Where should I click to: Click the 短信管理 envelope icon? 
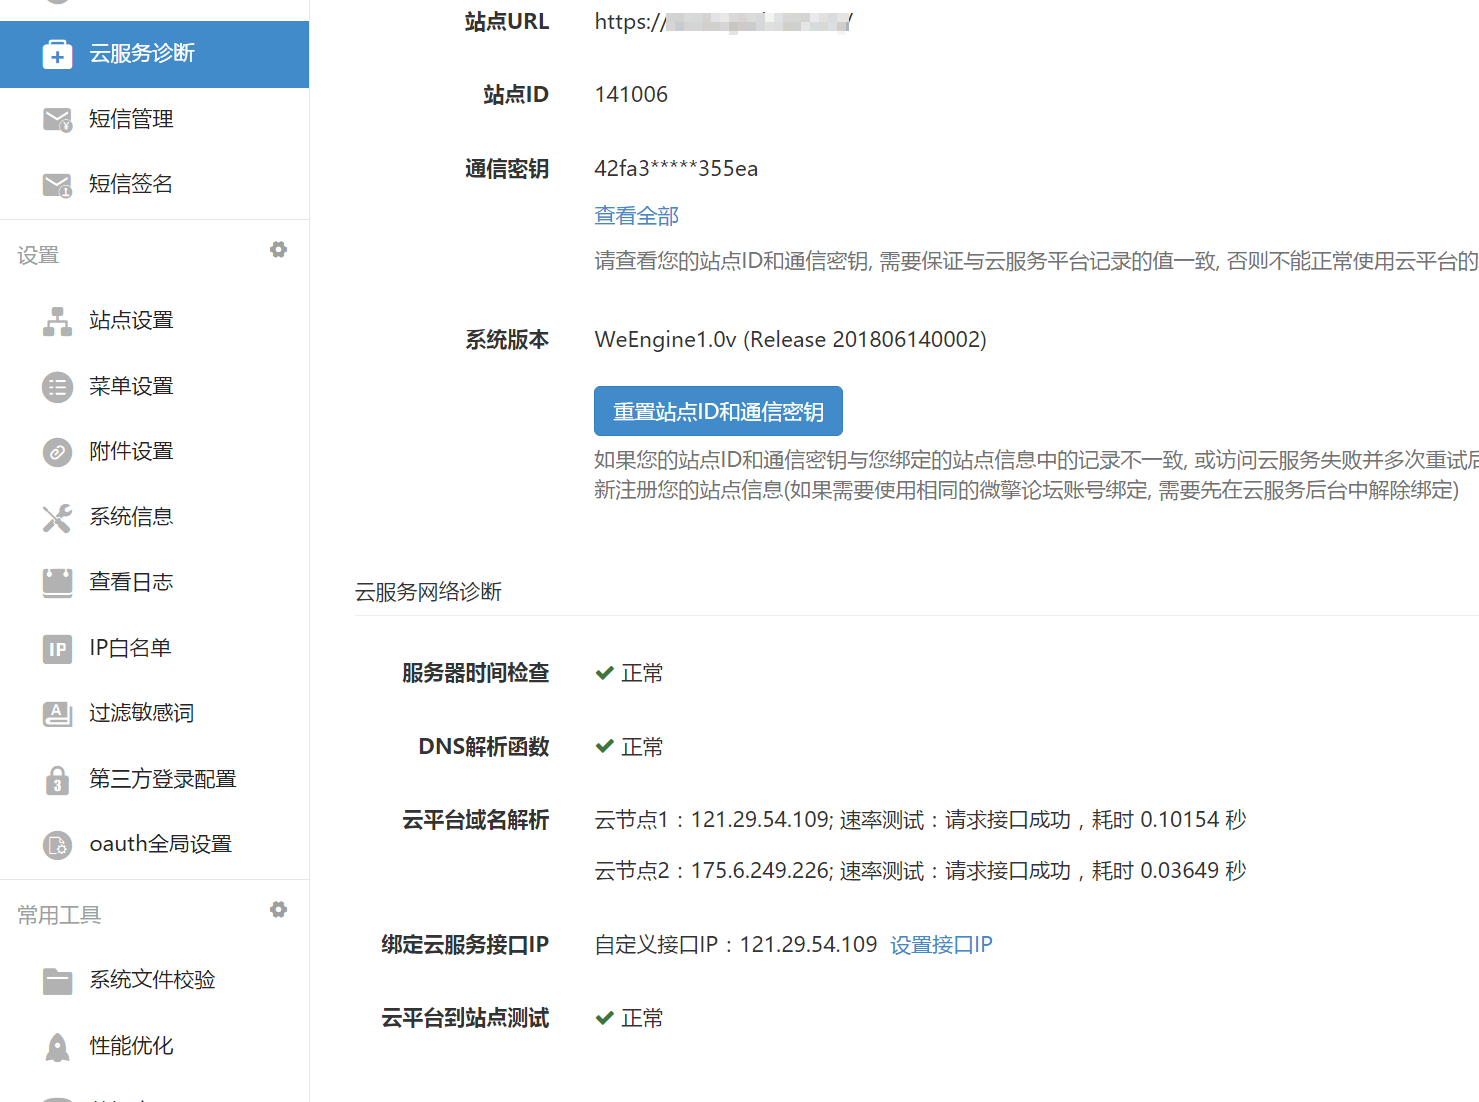tap(57, 120)
